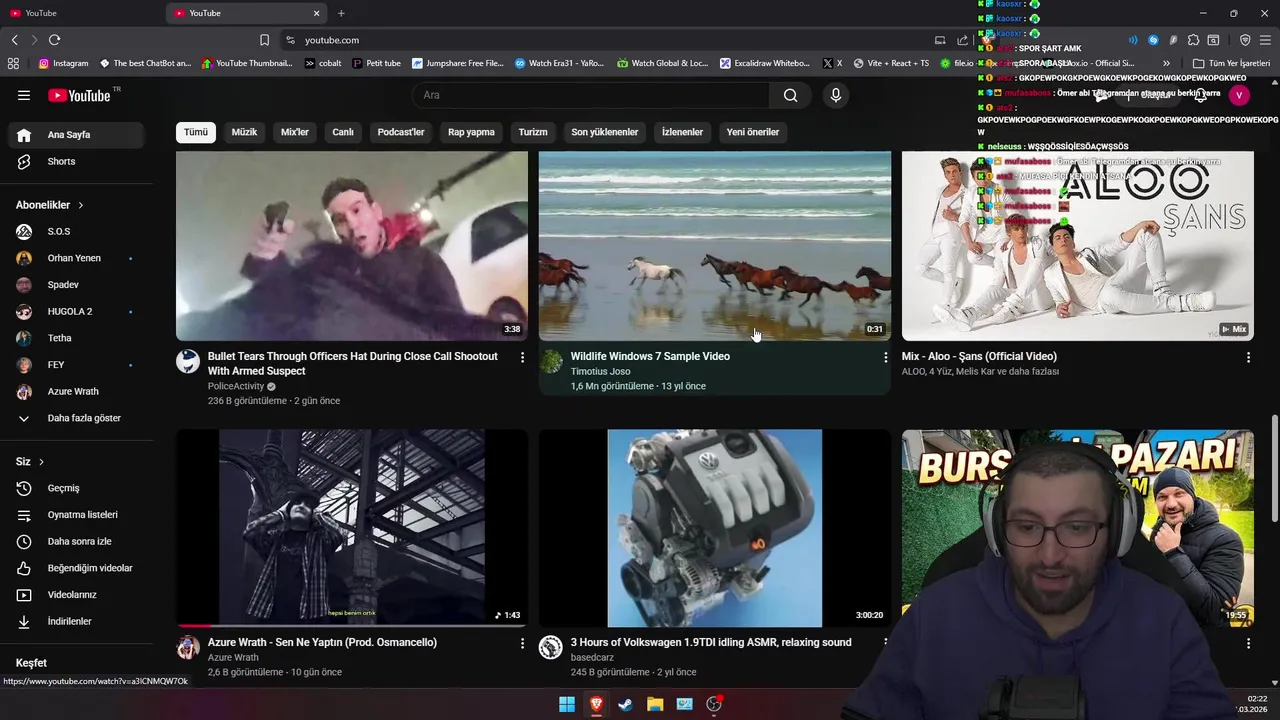Open Videolarınız in sidebar

click(77, 595)
